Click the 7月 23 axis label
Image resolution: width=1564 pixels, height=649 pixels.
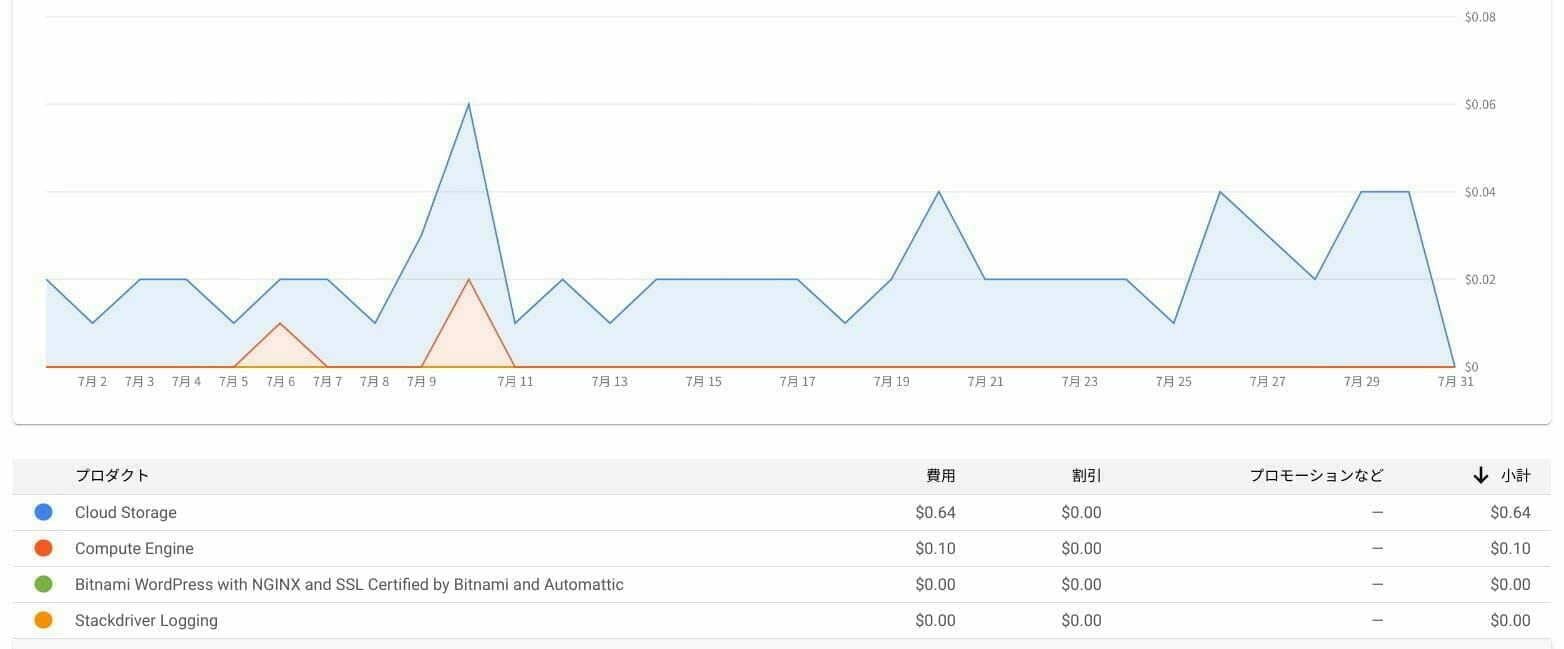tap(1079, 381)
